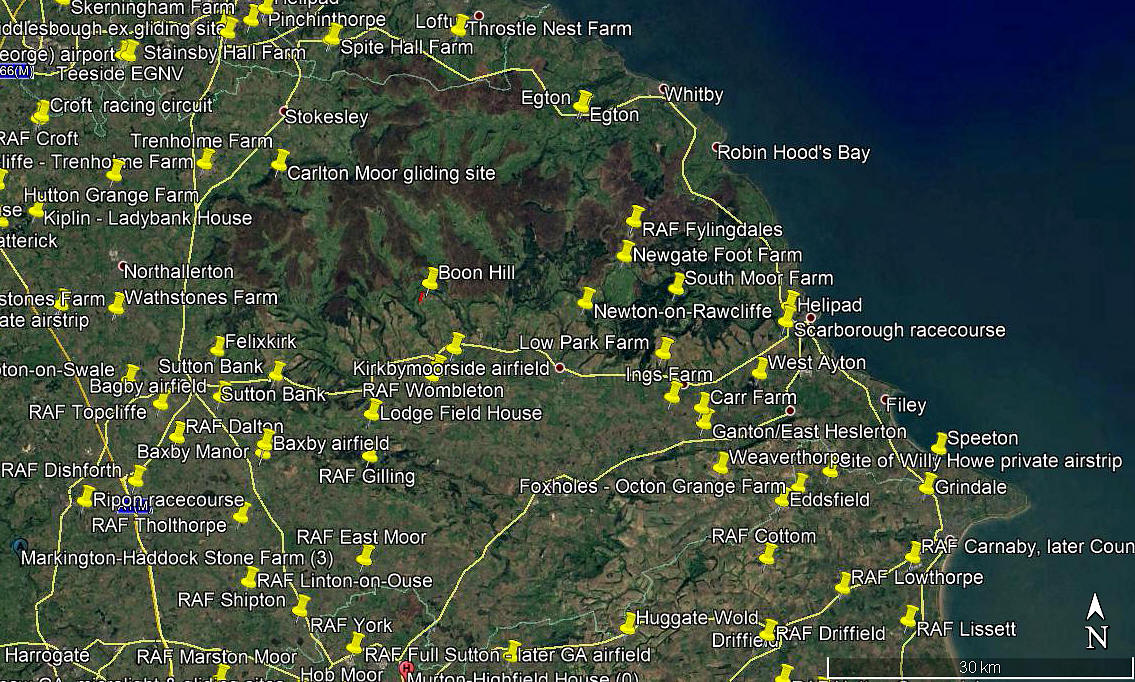1135x682 pixels.
Task: Select the Northallerton town marker dot
Action: click(123, 266)
